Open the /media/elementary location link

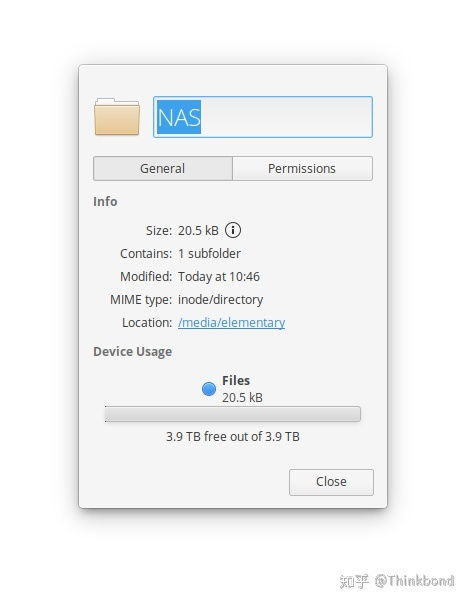pyautogui.click(x=231, y=323)
